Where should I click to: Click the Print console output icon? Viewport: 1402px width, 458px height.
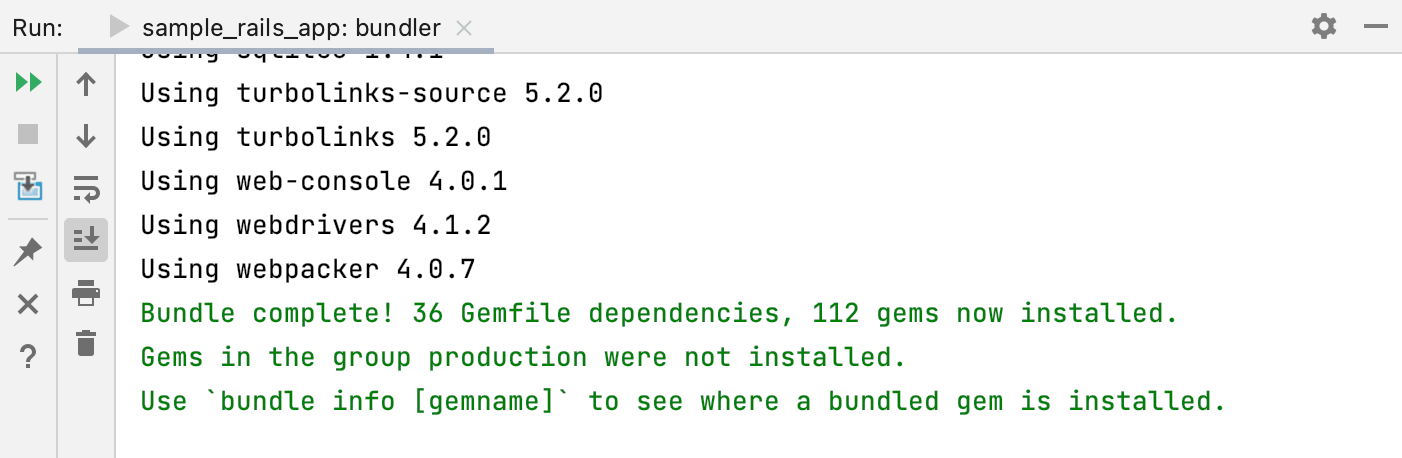pos(86,292)
